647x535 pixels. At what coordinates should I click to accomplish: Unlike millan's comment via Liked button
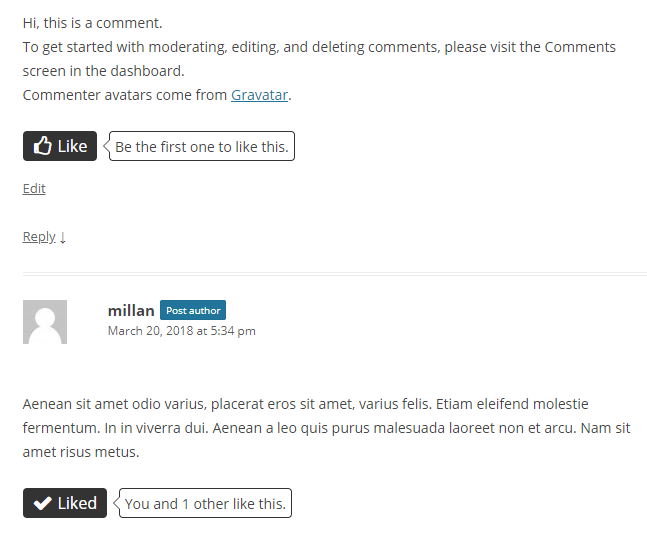tap(65, 503)
